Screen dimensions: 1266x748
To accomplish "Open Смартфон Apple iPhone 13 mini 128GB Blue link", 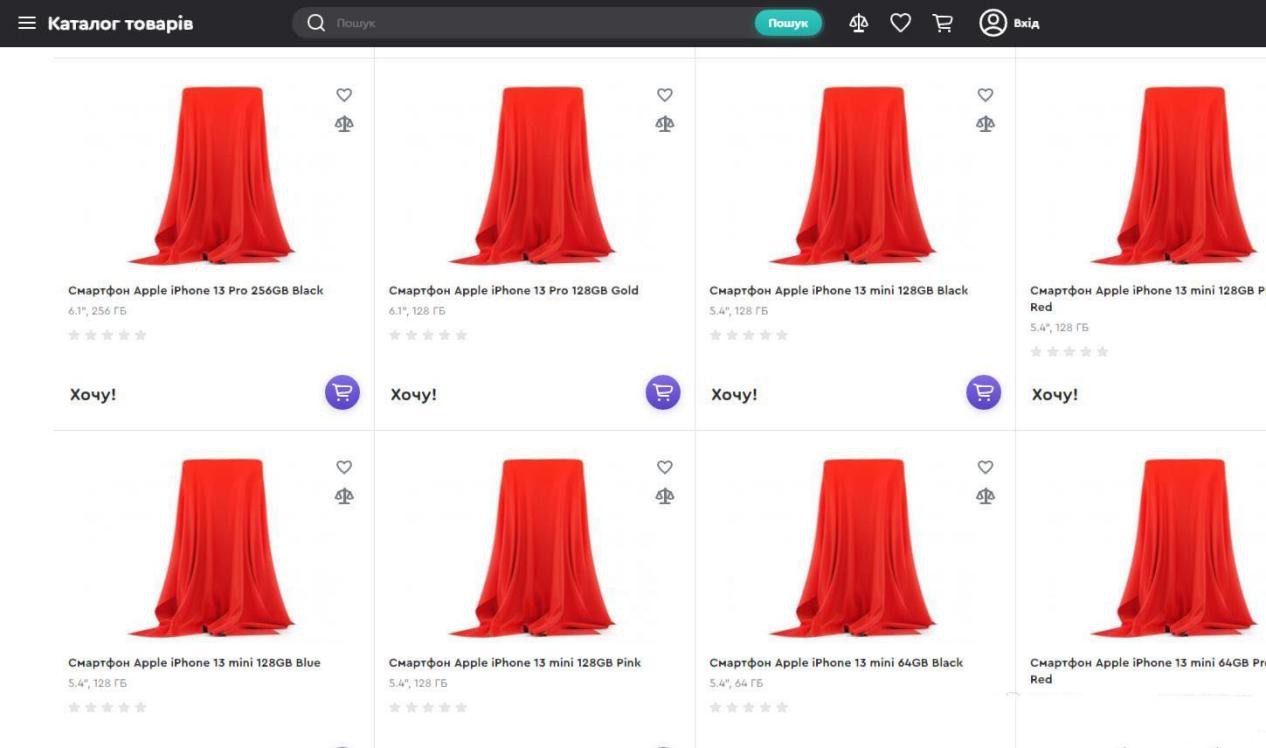I will click(194, 663).
